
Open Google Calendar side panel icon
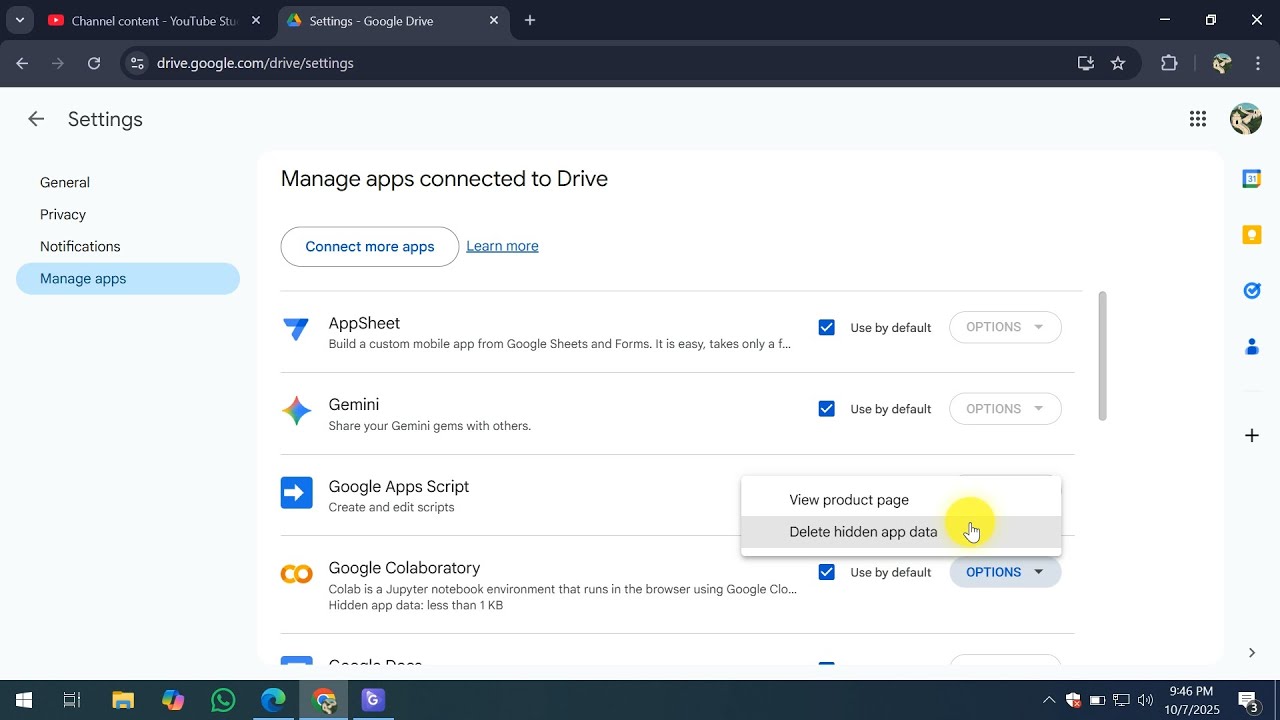click(1251, 179)
